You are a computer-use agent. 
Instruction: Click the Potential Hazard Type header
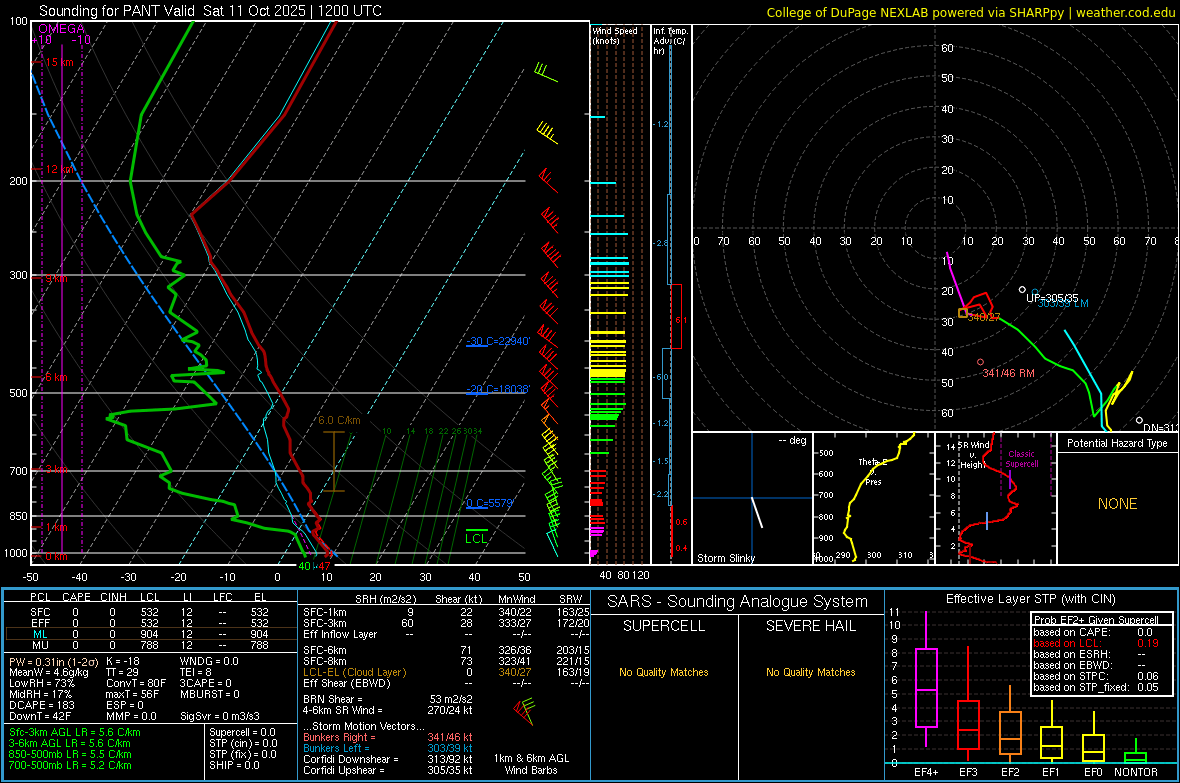click(1117, 443)
